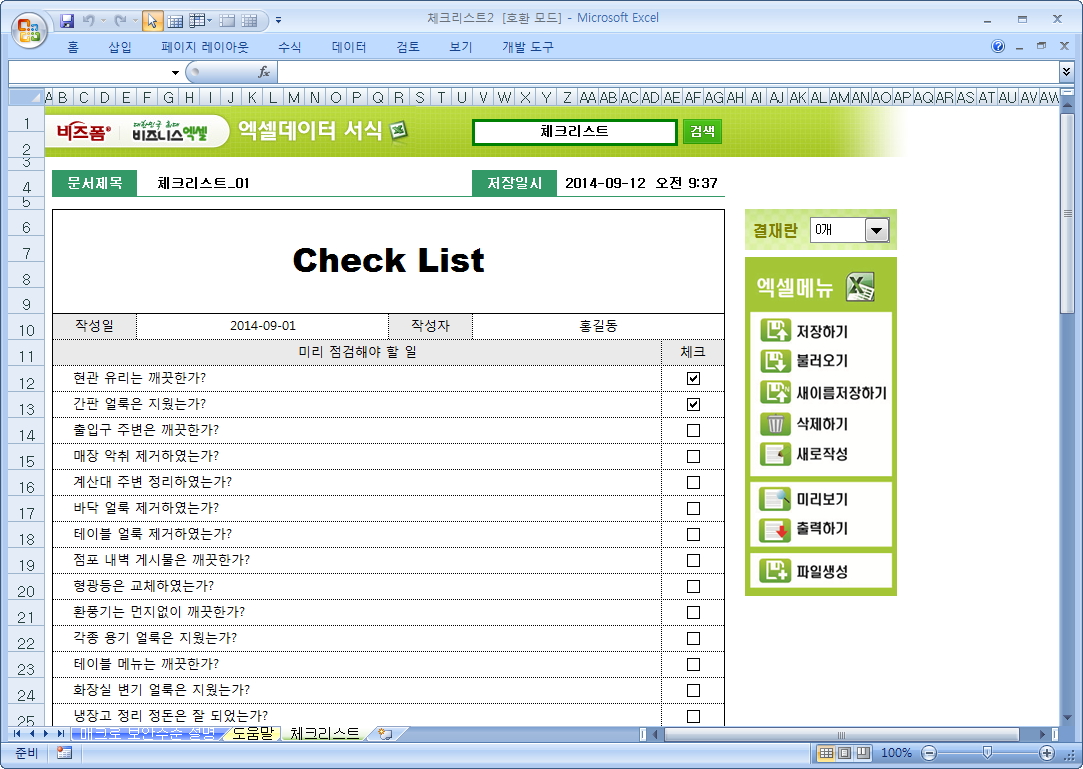Open the 수식 ribbon tab
This screenshot has width=1083, height=769.
[x=289, y=47]
